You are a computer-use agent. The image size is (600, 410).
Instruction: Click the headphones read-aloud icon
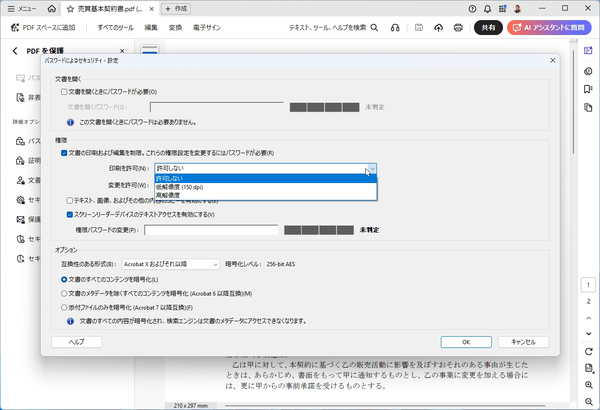coord(395,28)
